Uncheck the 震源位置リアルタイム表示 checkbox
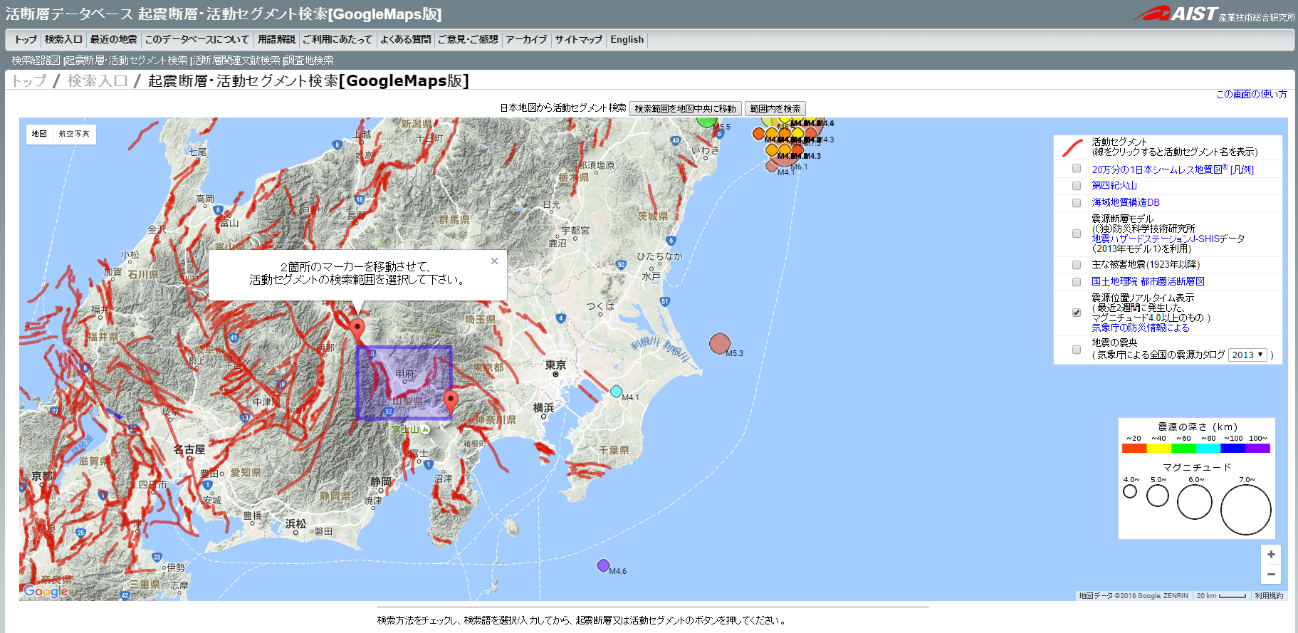 (1077, 312)
